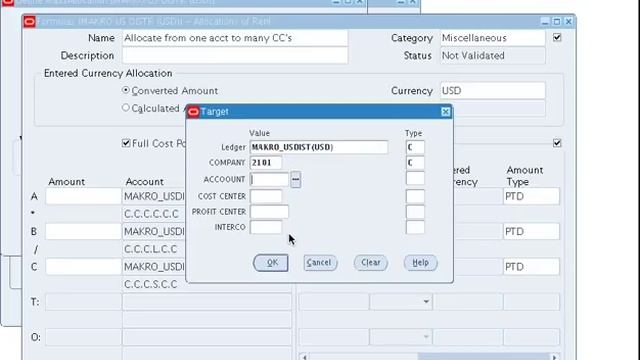The image size is (640, 360).
Task: Close the Target dialog with its X
Action: (446, 112)
